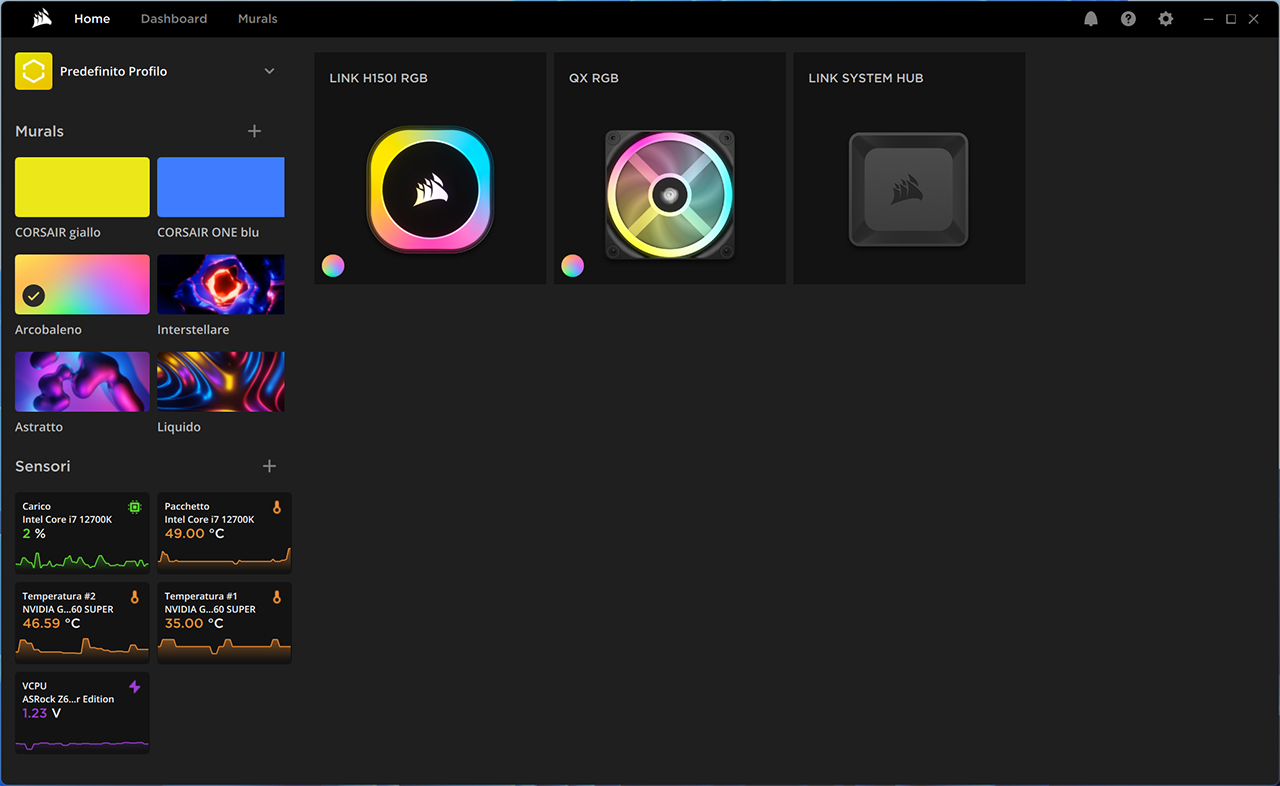1280x786 pixels.
Task: Click the green chip icon on the Carico sensor
Action: (x=135, y=507)
